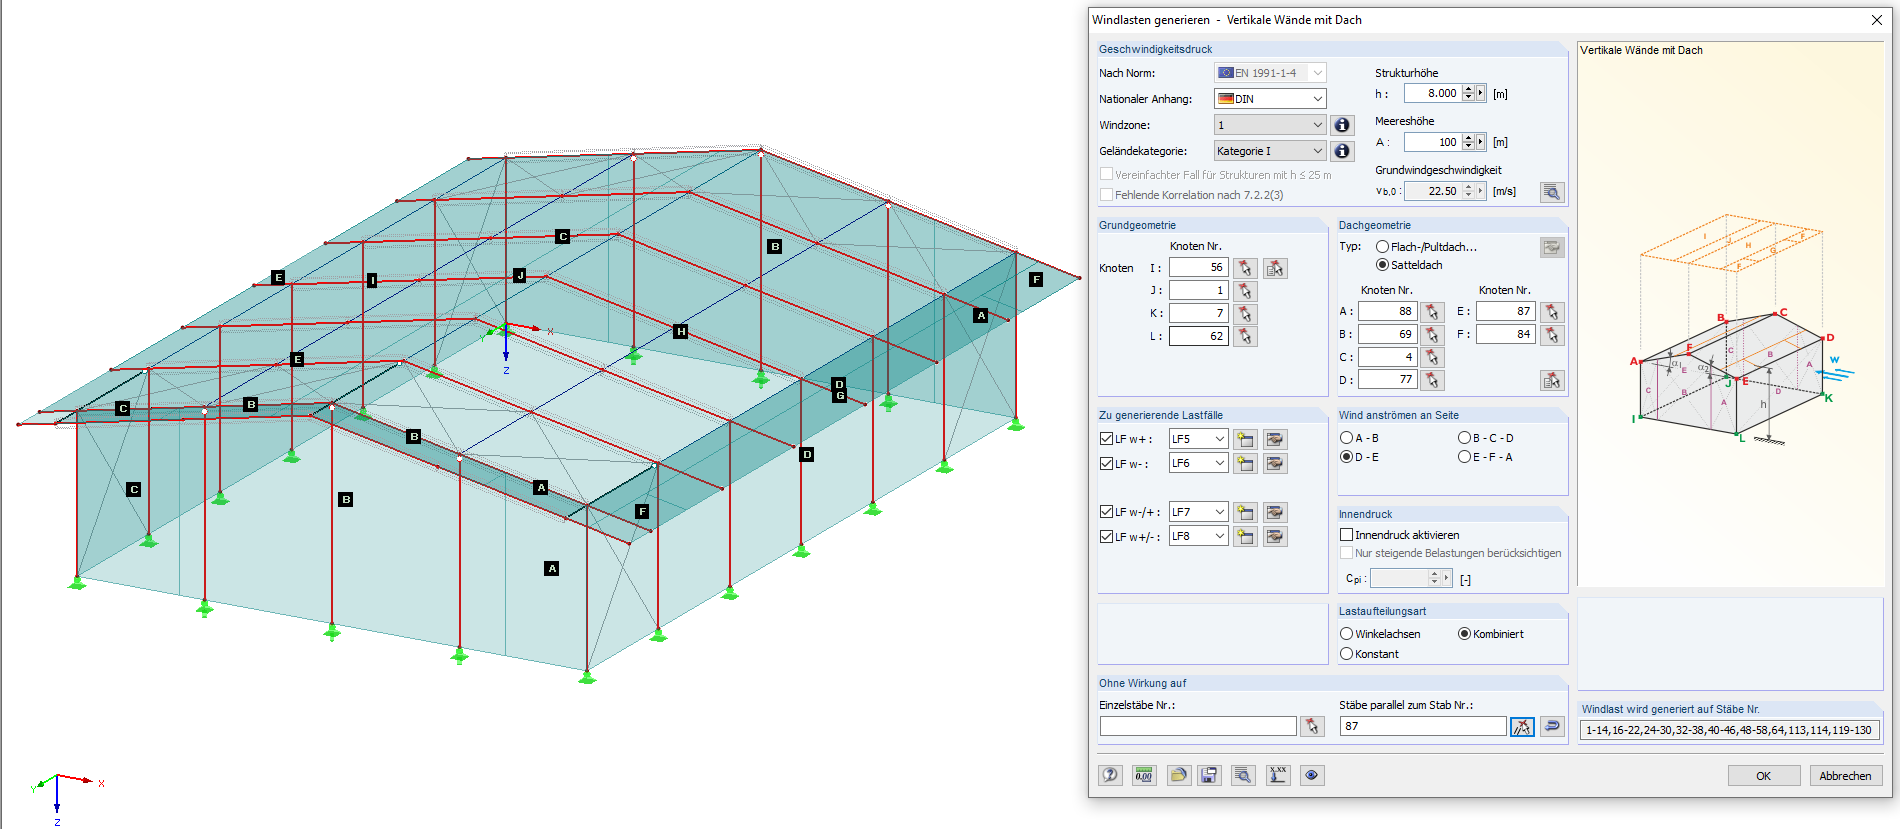Open the Nationaler Anhang DIN dropdown
Image resolution: width=1900 pixels, height=829 pixels.
pos(1270,99)
